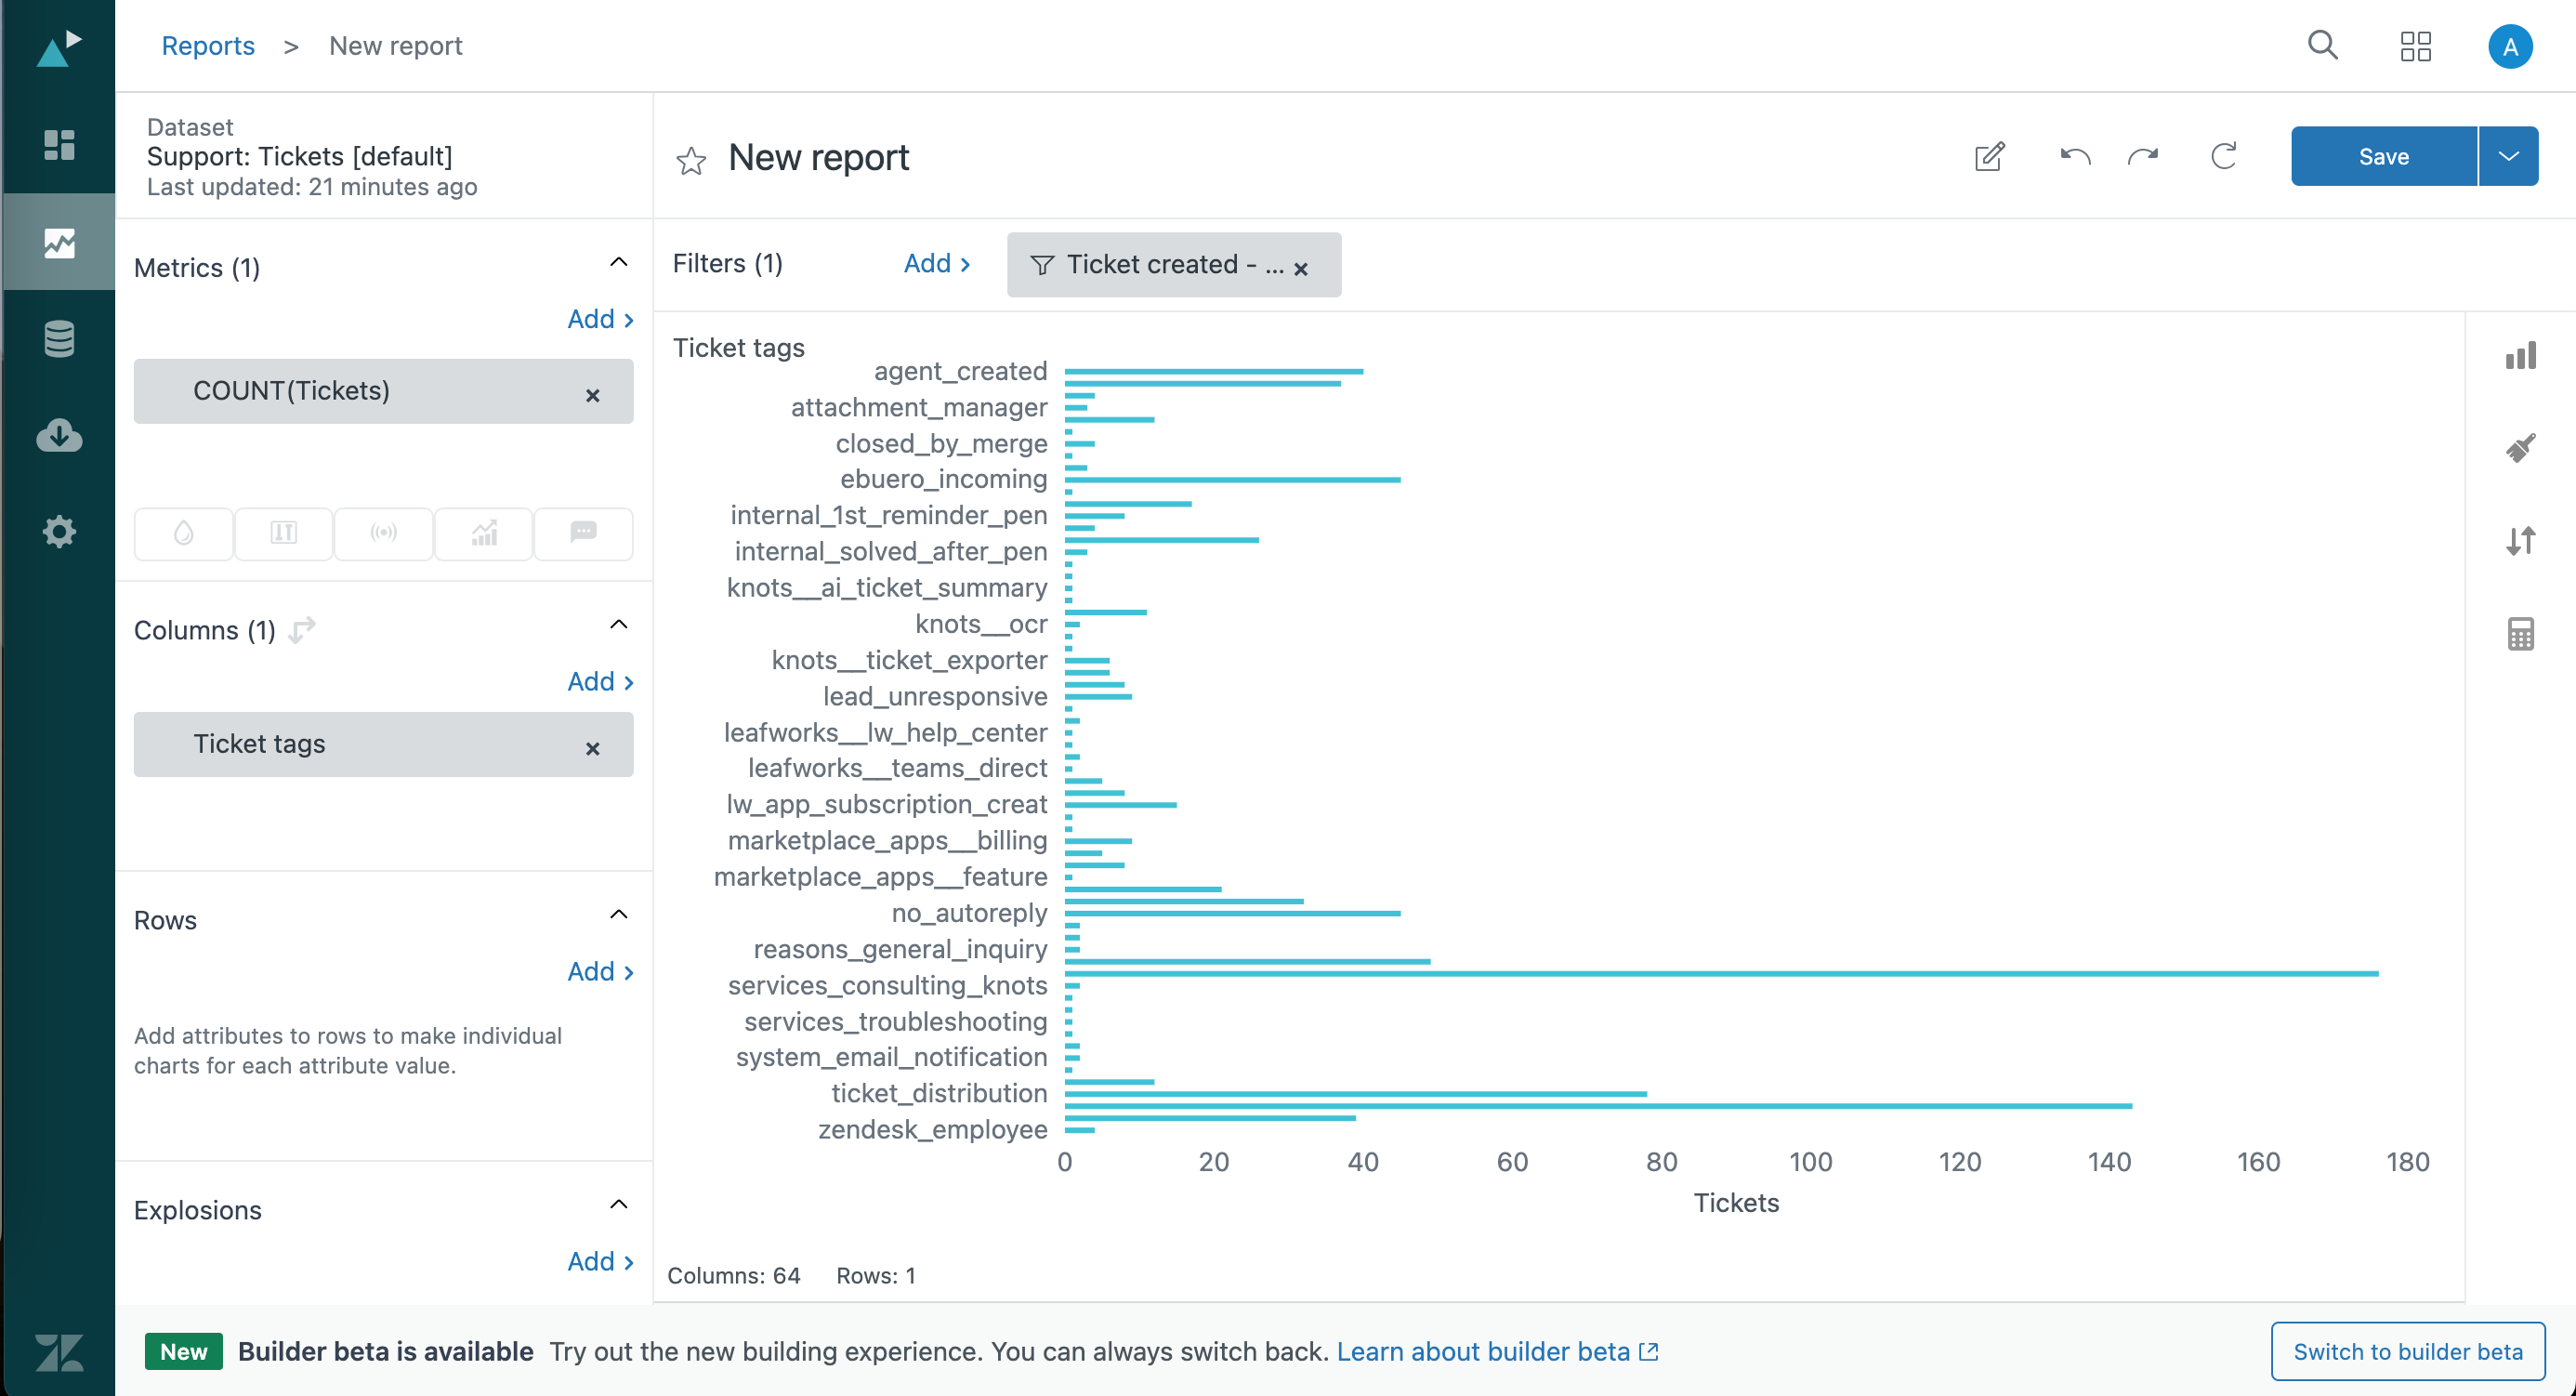This screenshot has width=2576, height=1396.
Task: Open result manipulation calculator icon
Action: click(2520, 634)
